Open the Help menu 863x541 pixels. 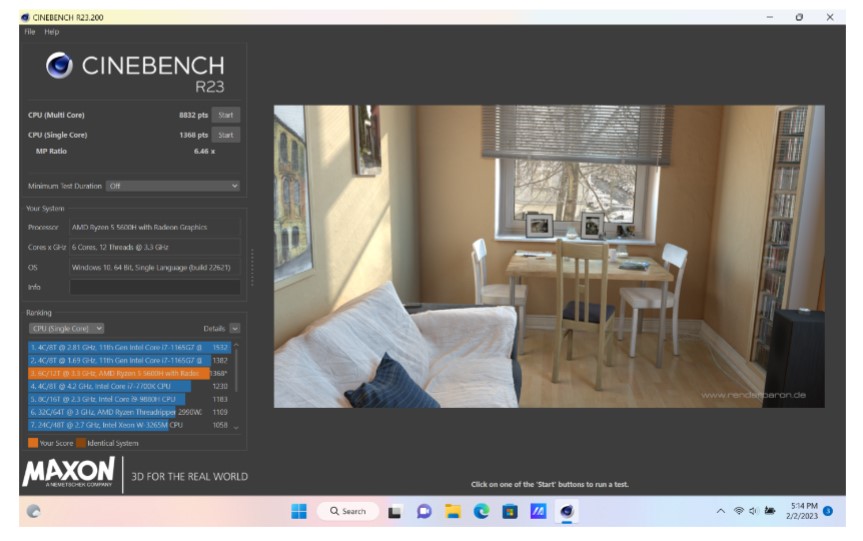coord(52,32)
